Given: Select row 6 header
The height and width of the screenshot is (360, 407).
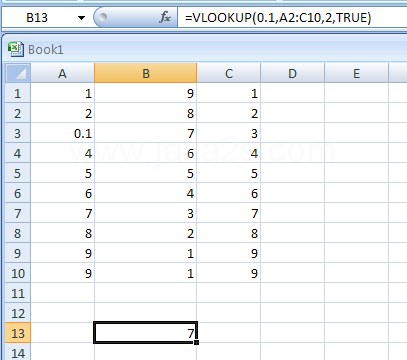Looking at the screenshot, I should pos(18,193).
